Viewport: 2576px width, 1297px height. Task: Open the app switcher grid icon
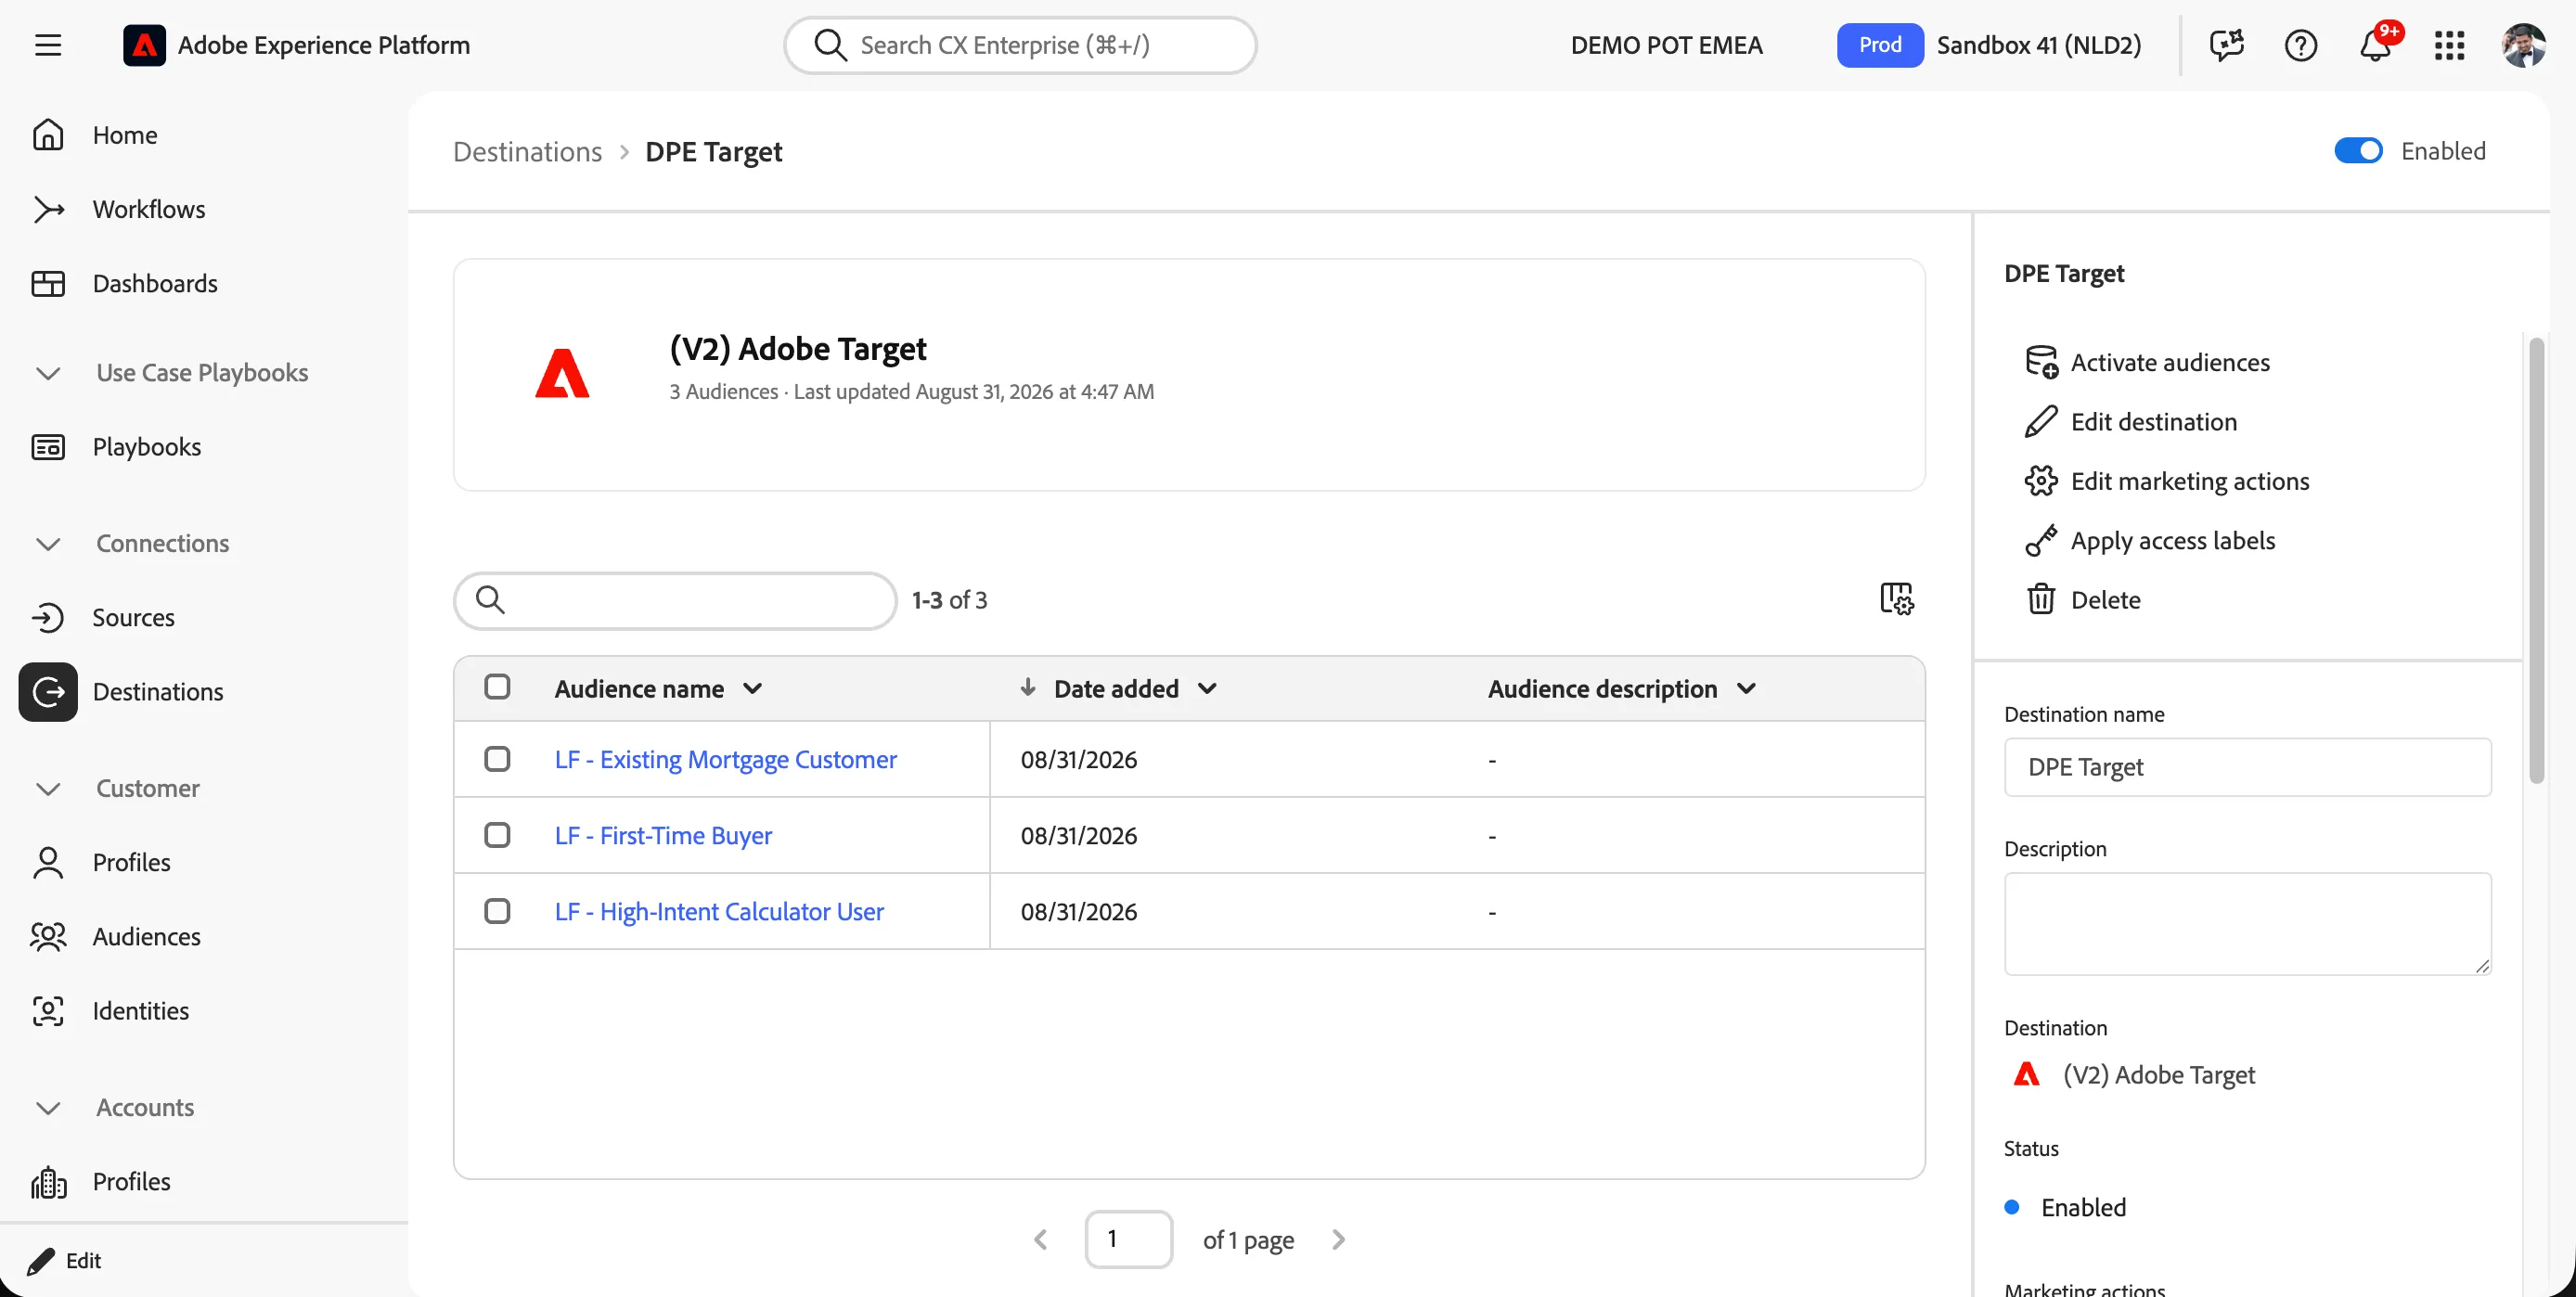(x=2449, y=46)
